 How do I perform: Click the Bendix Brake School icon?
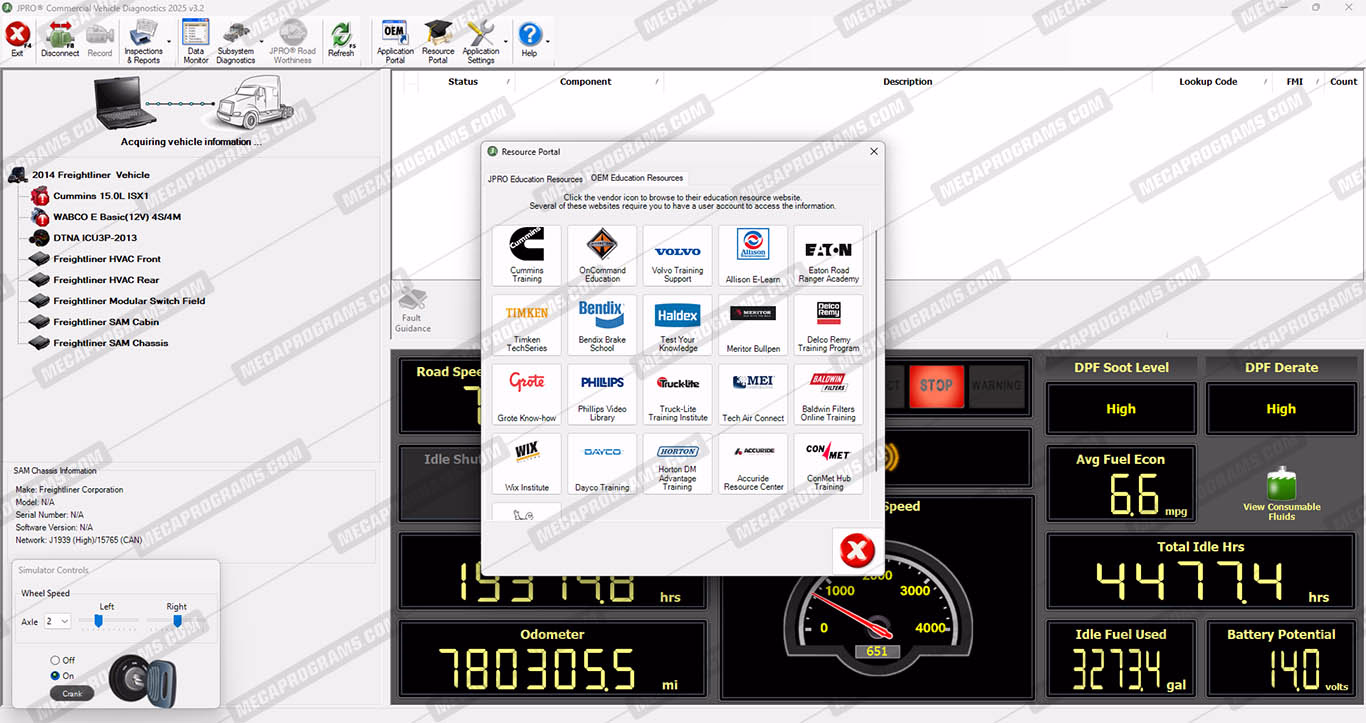pyautogui.click(x=602, y=324)
